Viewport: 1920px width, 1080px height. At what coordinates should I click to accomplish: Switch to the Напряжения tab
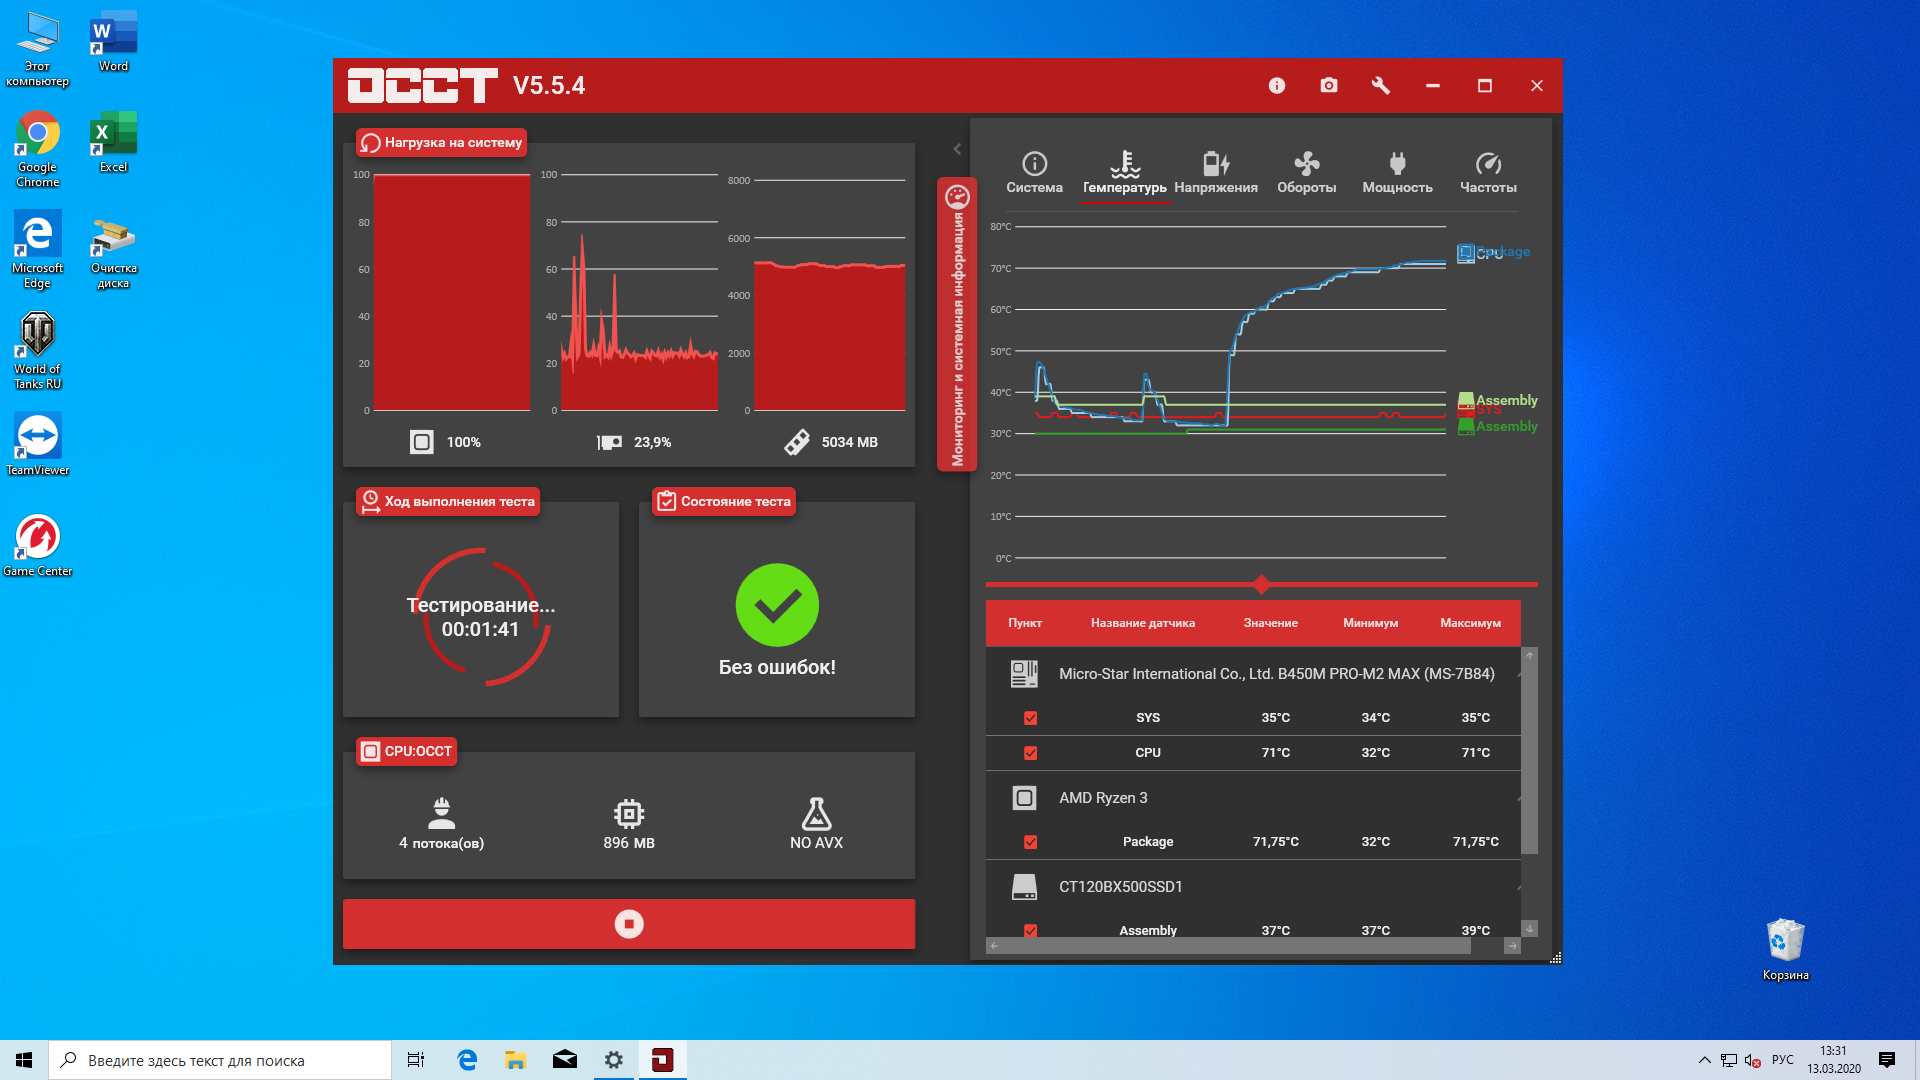tap(1216, 173)
